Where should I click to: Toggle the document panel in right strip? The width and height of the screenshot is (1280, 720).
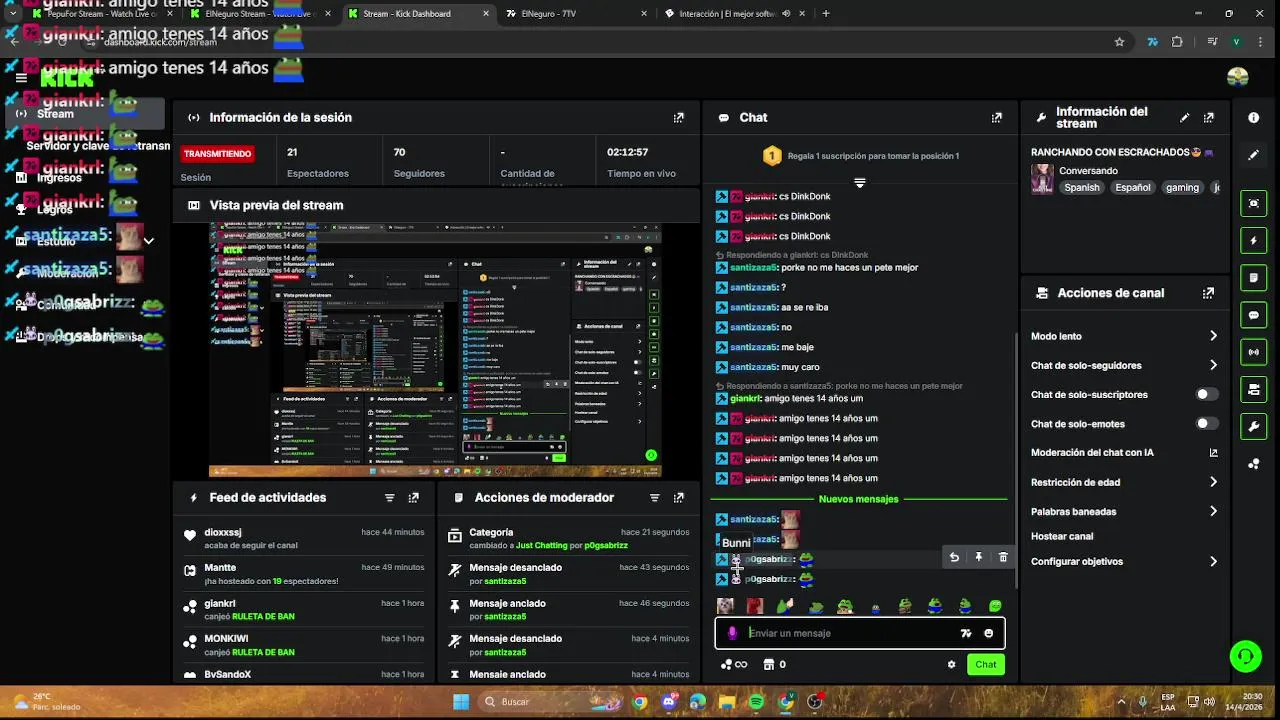pyautogui.click(x=1254, y=278)
